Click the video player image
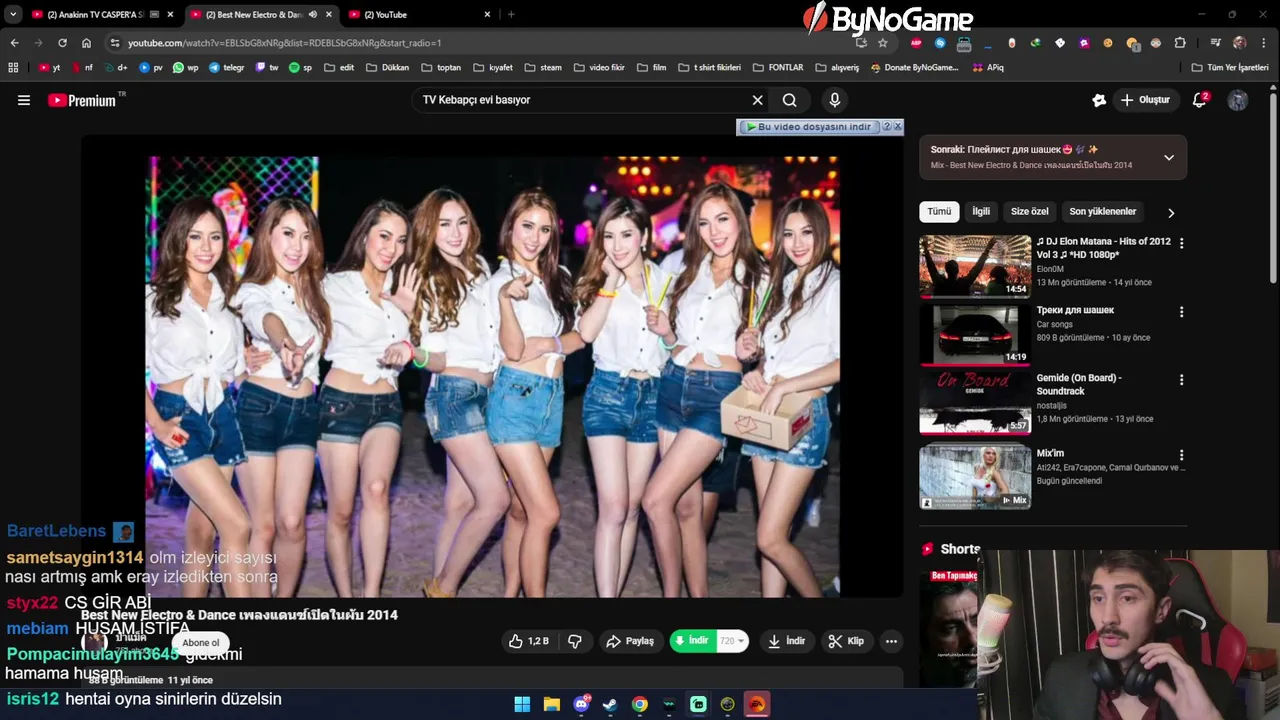 coord(492,377)
